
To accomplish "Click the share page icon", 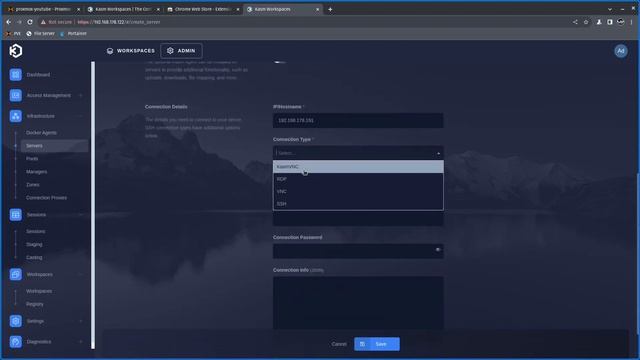I will click(575, 22).
